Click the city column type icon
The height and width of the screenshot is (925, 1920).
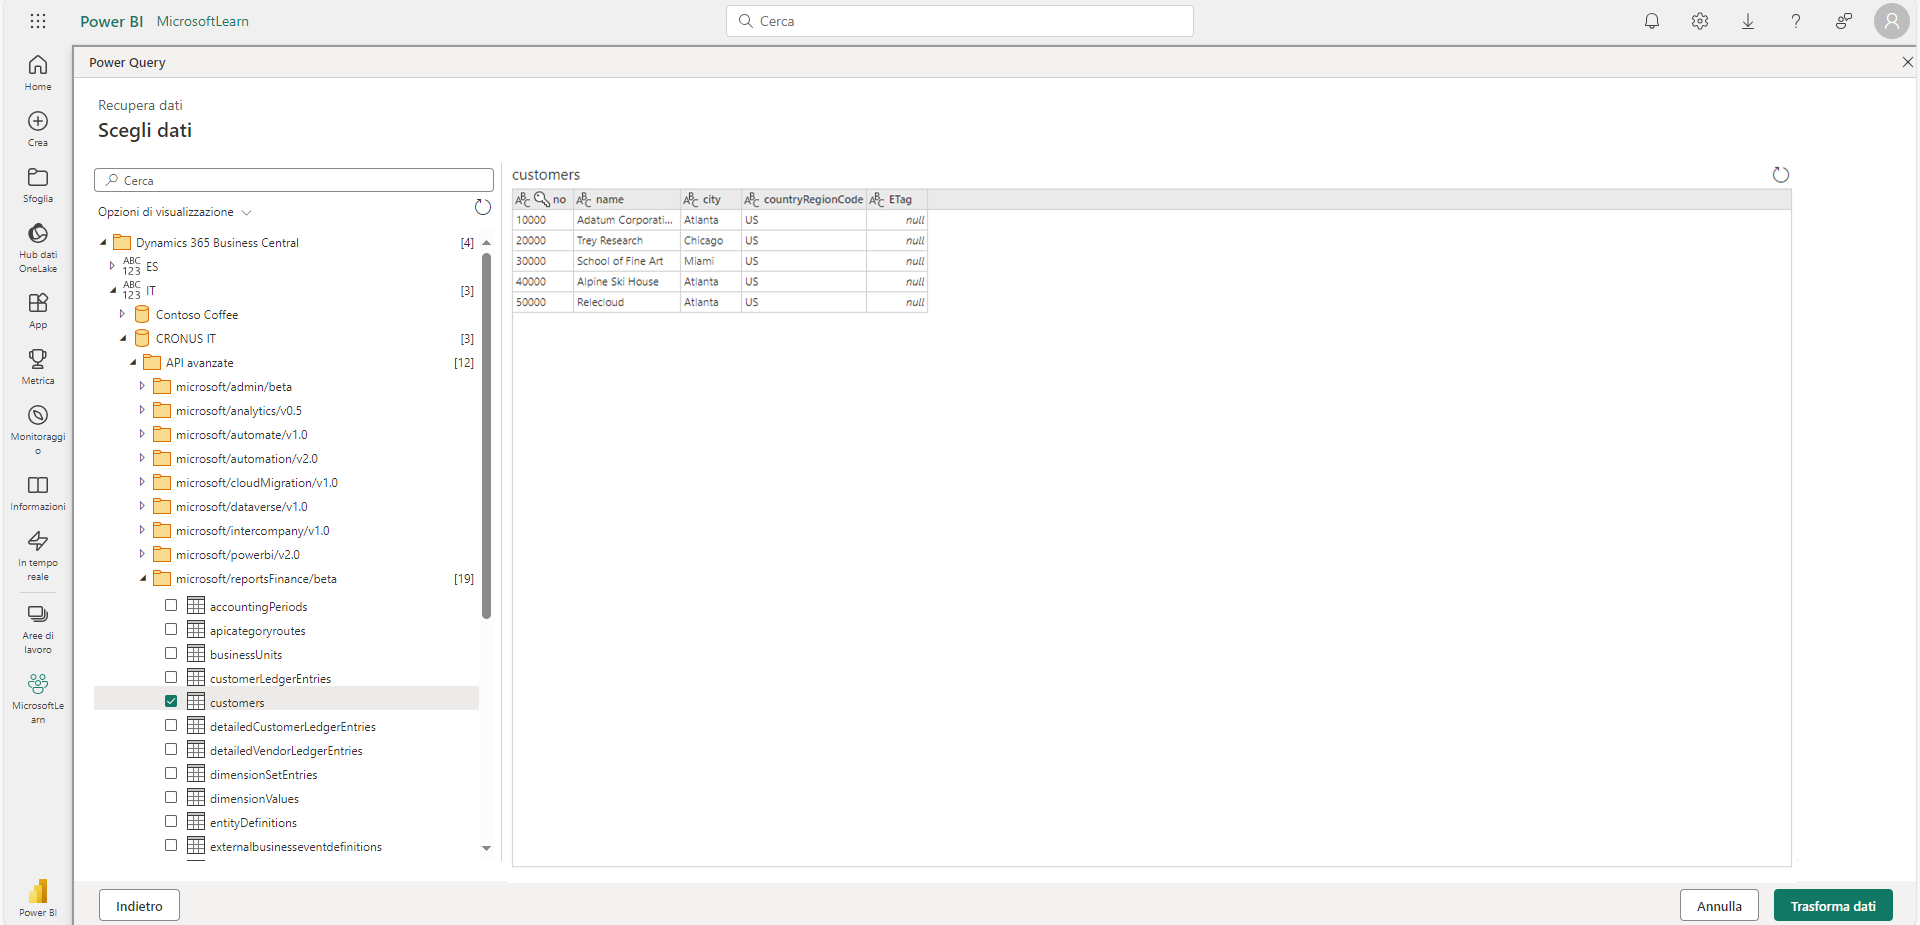click(x=691, y=199)
